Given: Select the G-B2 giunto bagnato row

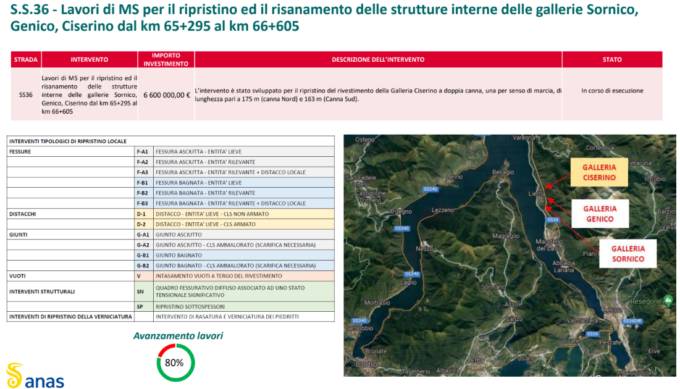Looking at the screenshot, I should 170,265.
